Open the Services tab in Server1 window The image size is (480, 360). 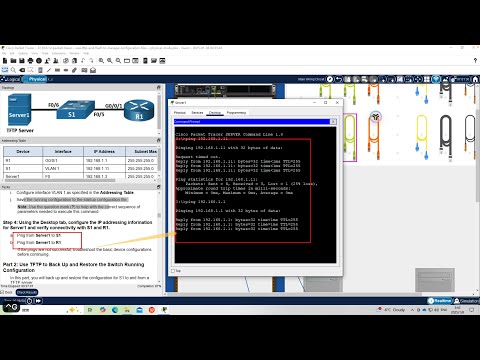pos(197,113)
